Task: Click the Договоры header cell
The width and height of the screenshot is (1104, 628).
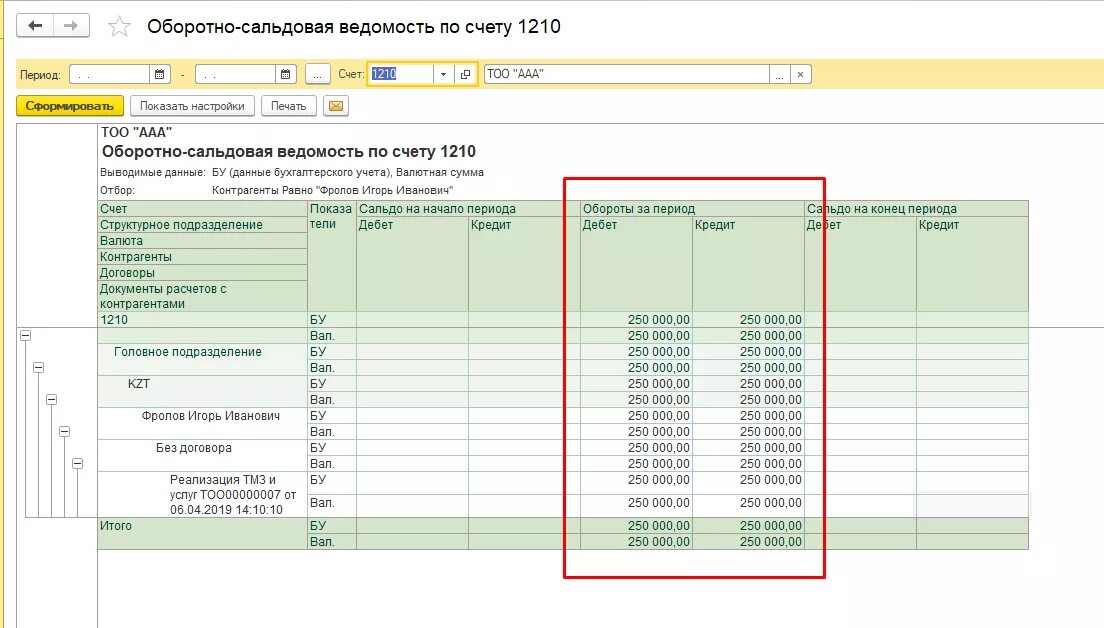Action: tap(203, 272)
